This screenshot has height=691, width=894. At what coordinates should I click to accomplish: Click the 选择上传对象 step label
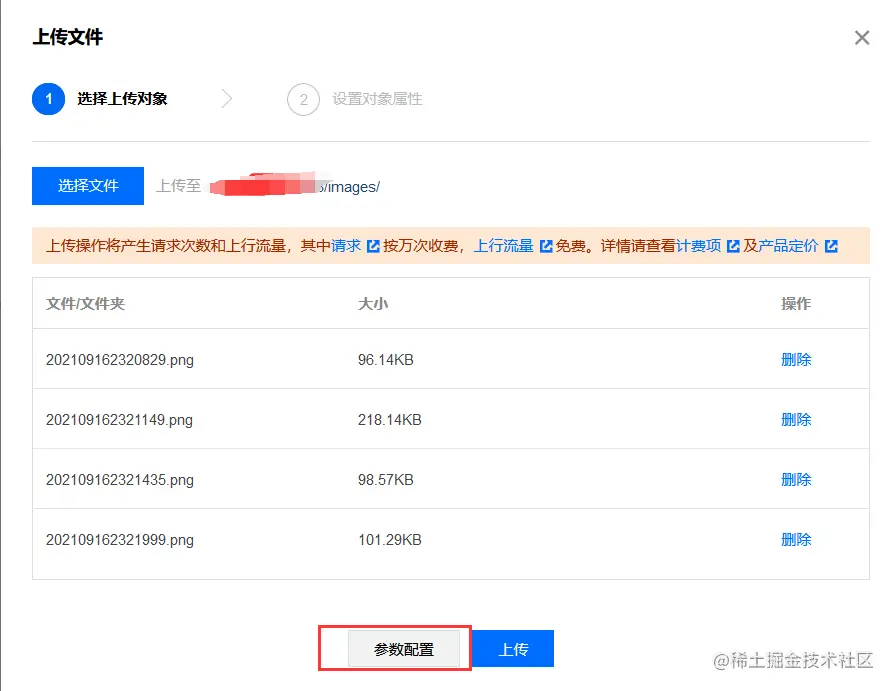[122, 99]
